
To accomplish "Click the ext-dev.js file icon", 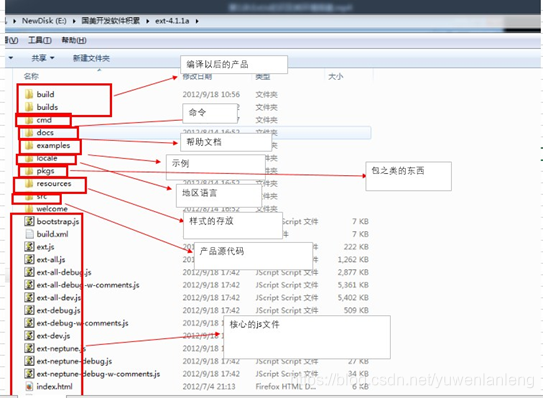I will point(29,336).
